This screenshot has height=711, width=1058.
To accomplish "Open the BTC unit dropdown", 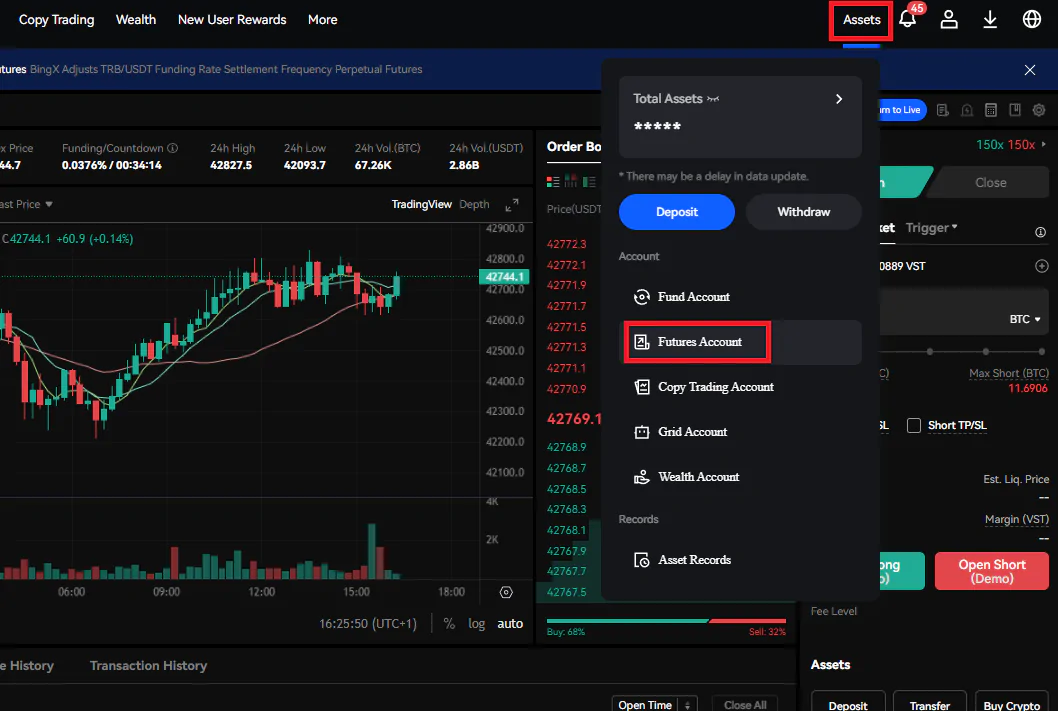I will coord(1024,319).
